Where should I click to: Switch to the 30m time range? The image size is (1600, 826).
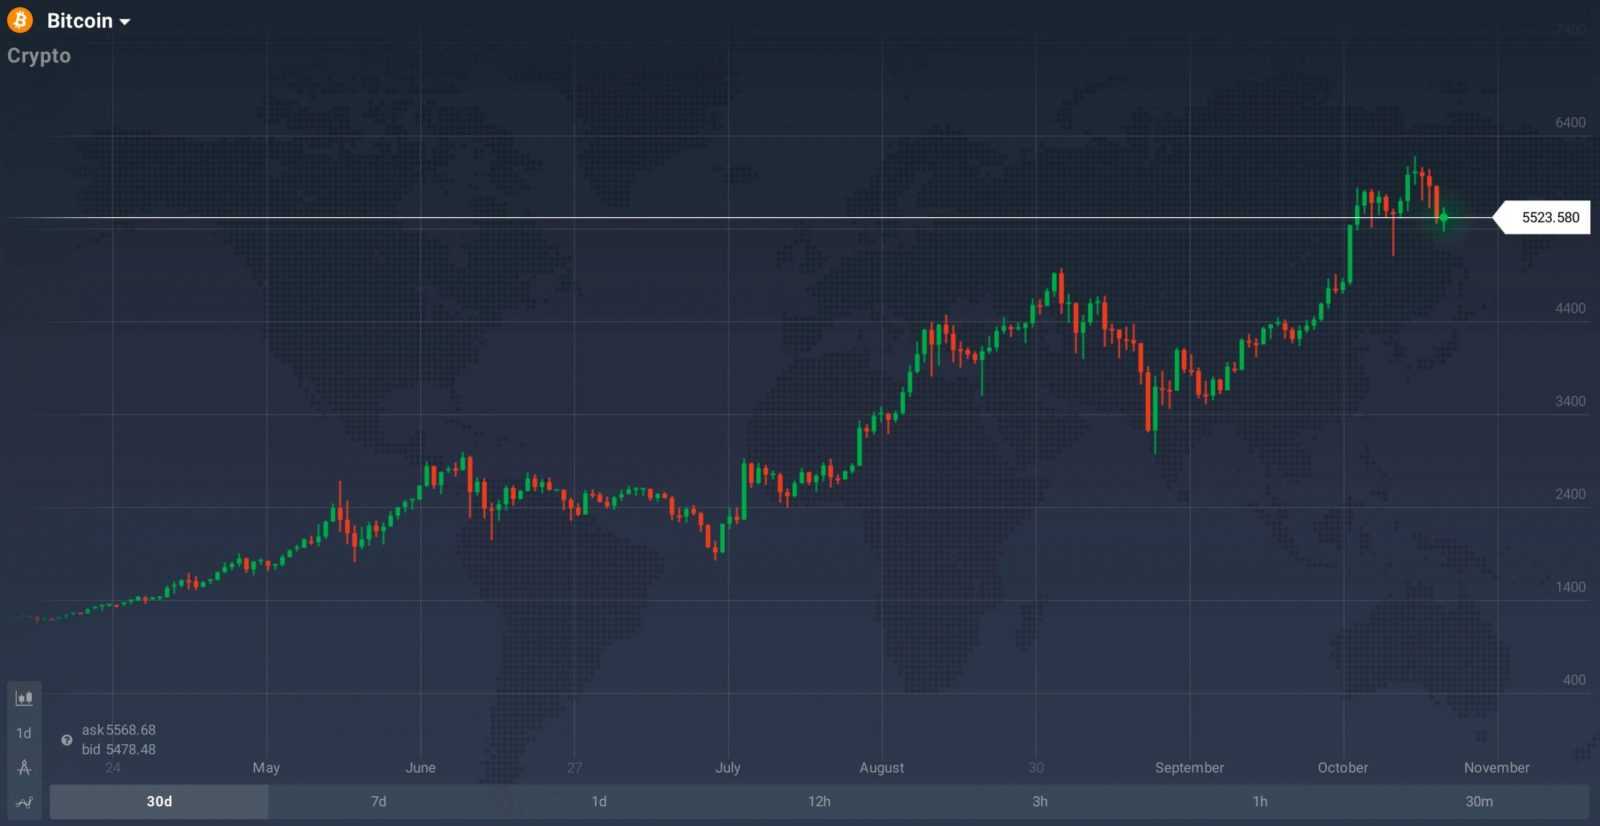coord(1479,801)
